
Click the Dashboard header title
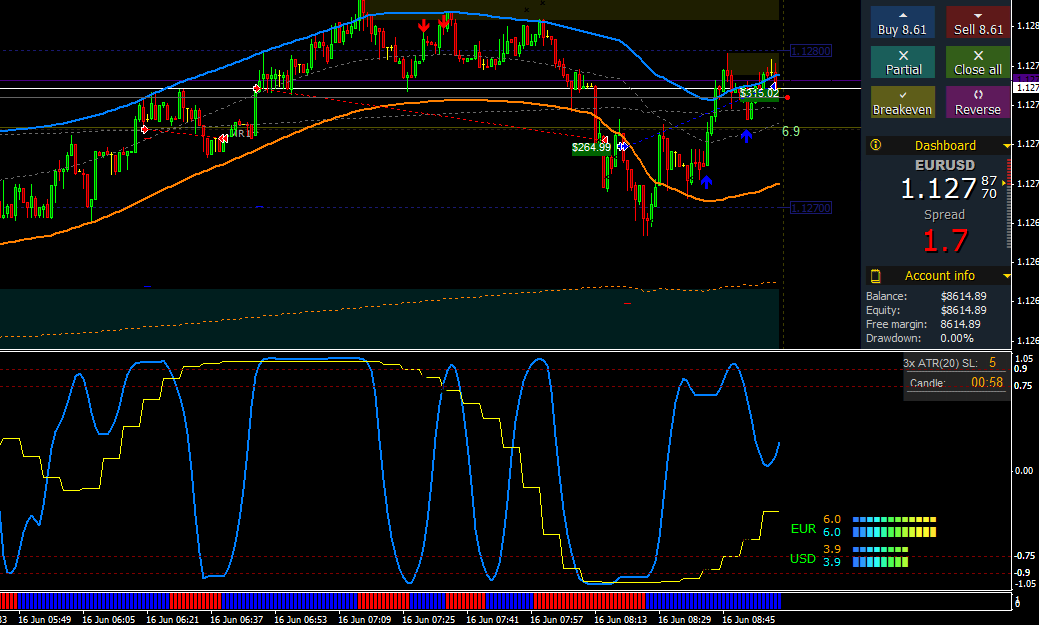tap(945, 146)
